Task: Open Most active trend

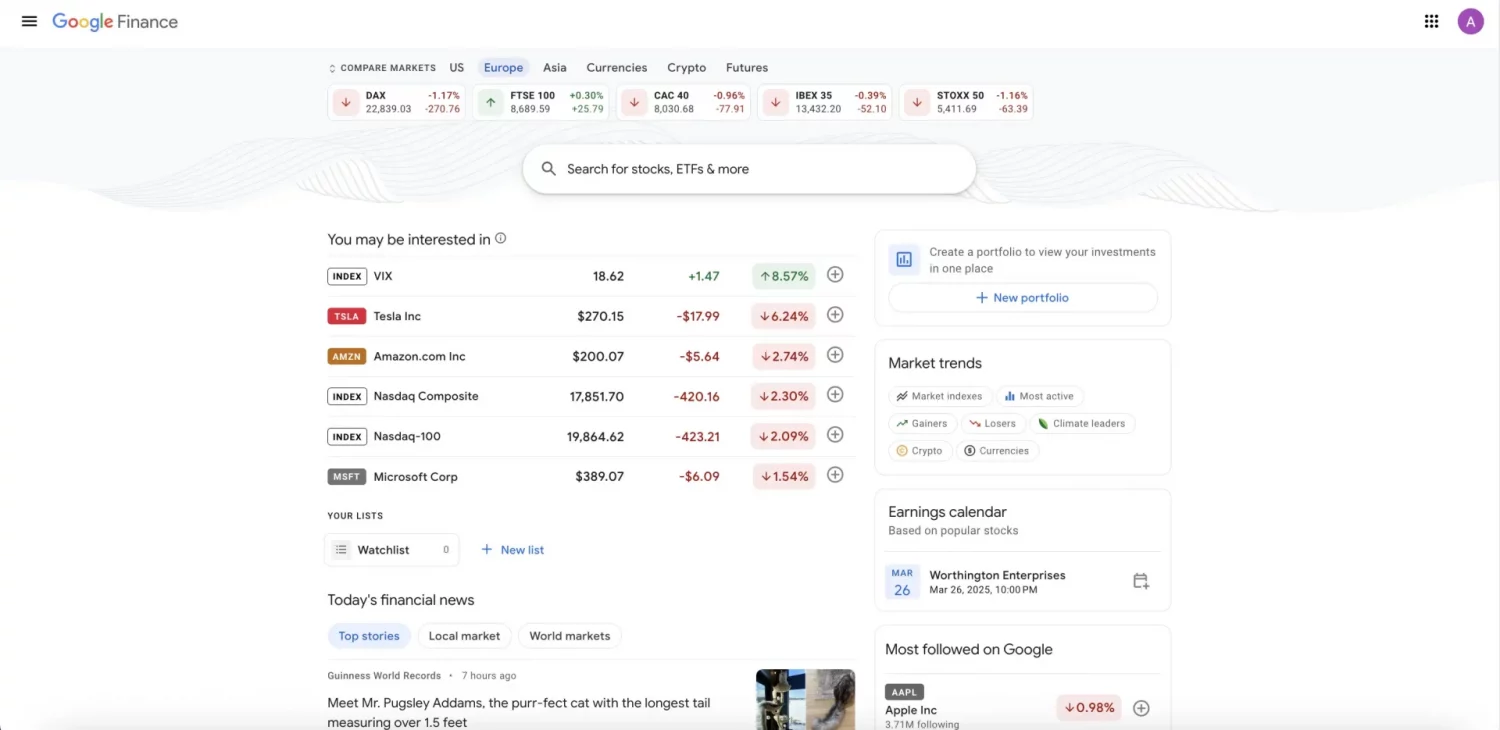Action: tap(1040, 396)
